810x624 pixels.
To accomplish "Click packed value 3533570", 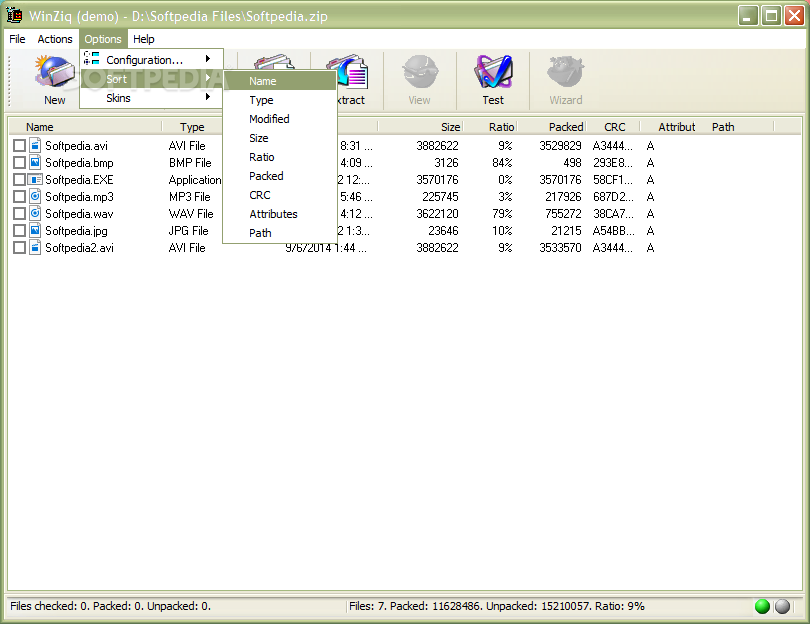I will tap(560, 248).
